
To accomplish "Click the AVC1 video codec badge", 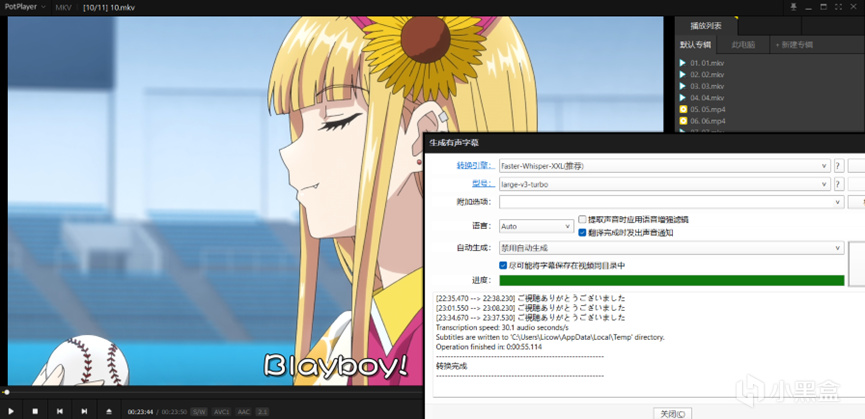I will pyautogui.click(x=222, y=412).
